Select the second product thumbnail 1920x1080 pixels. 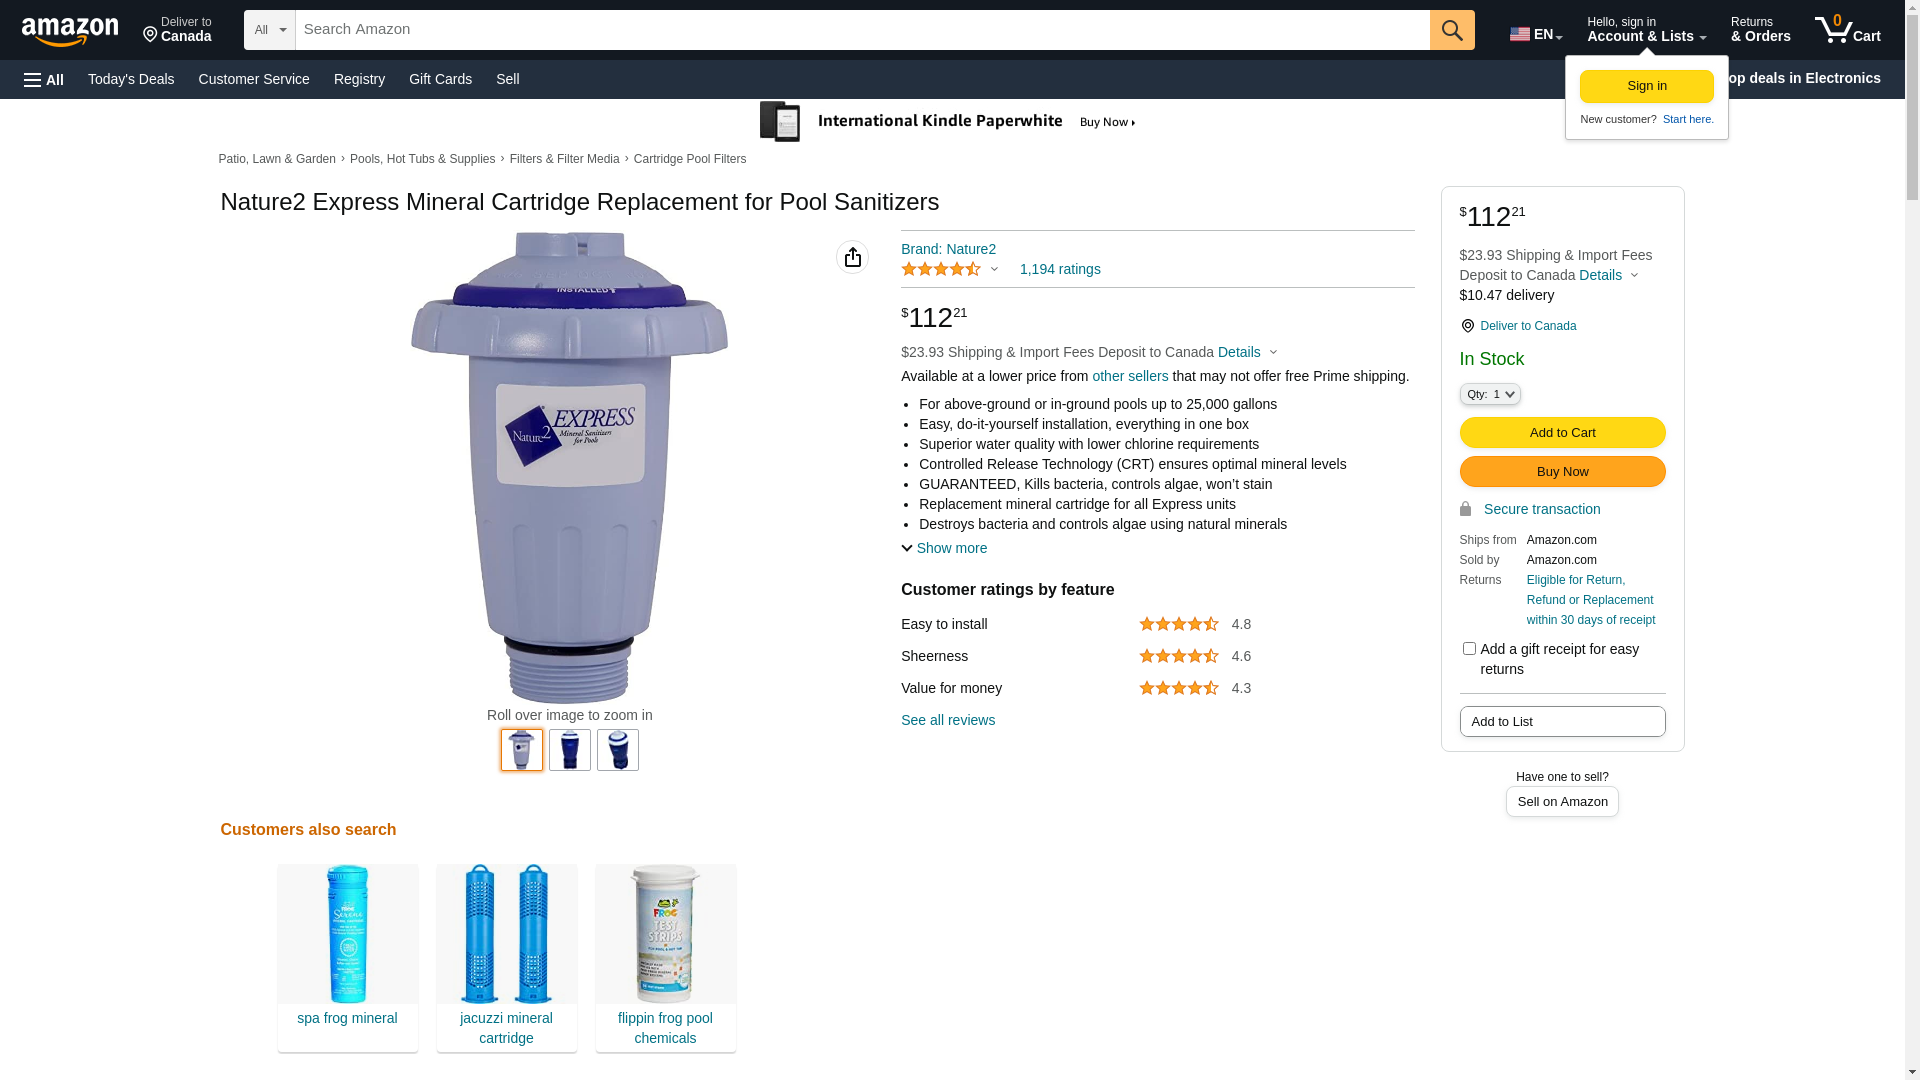point(570,750)
